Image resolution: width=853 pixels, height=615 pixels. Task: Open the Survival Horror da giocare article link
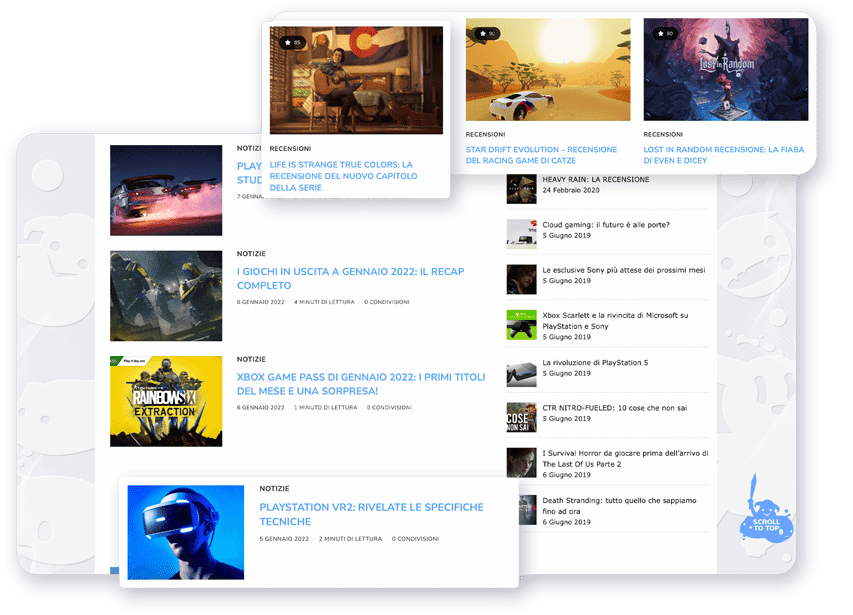pyautogui.click(x=625, y=458)
